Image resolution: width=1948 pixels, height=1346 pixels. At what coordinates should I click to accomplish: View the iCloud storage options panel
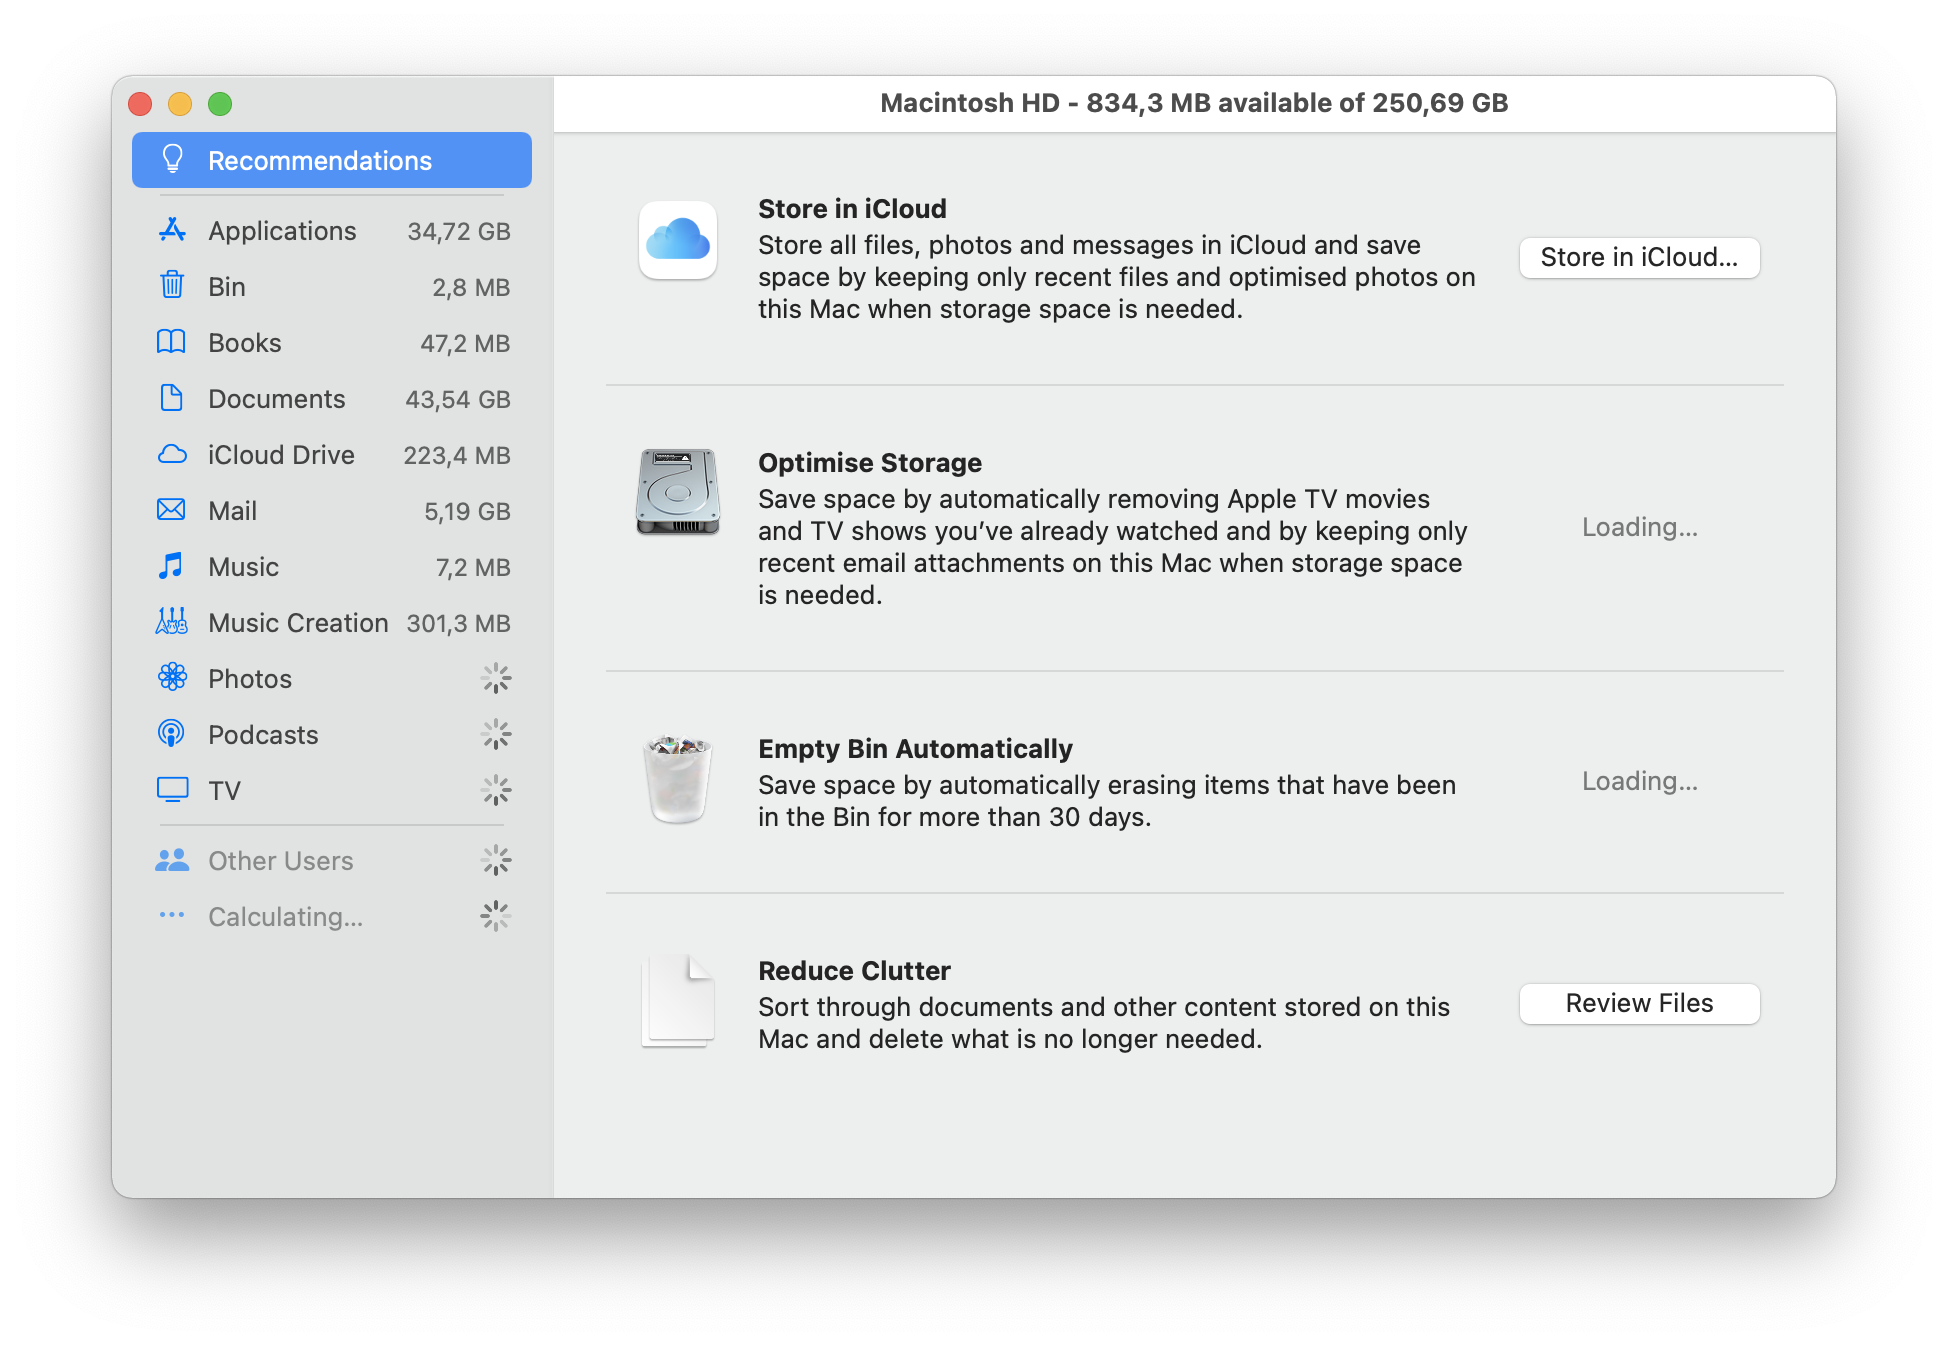1640,258
